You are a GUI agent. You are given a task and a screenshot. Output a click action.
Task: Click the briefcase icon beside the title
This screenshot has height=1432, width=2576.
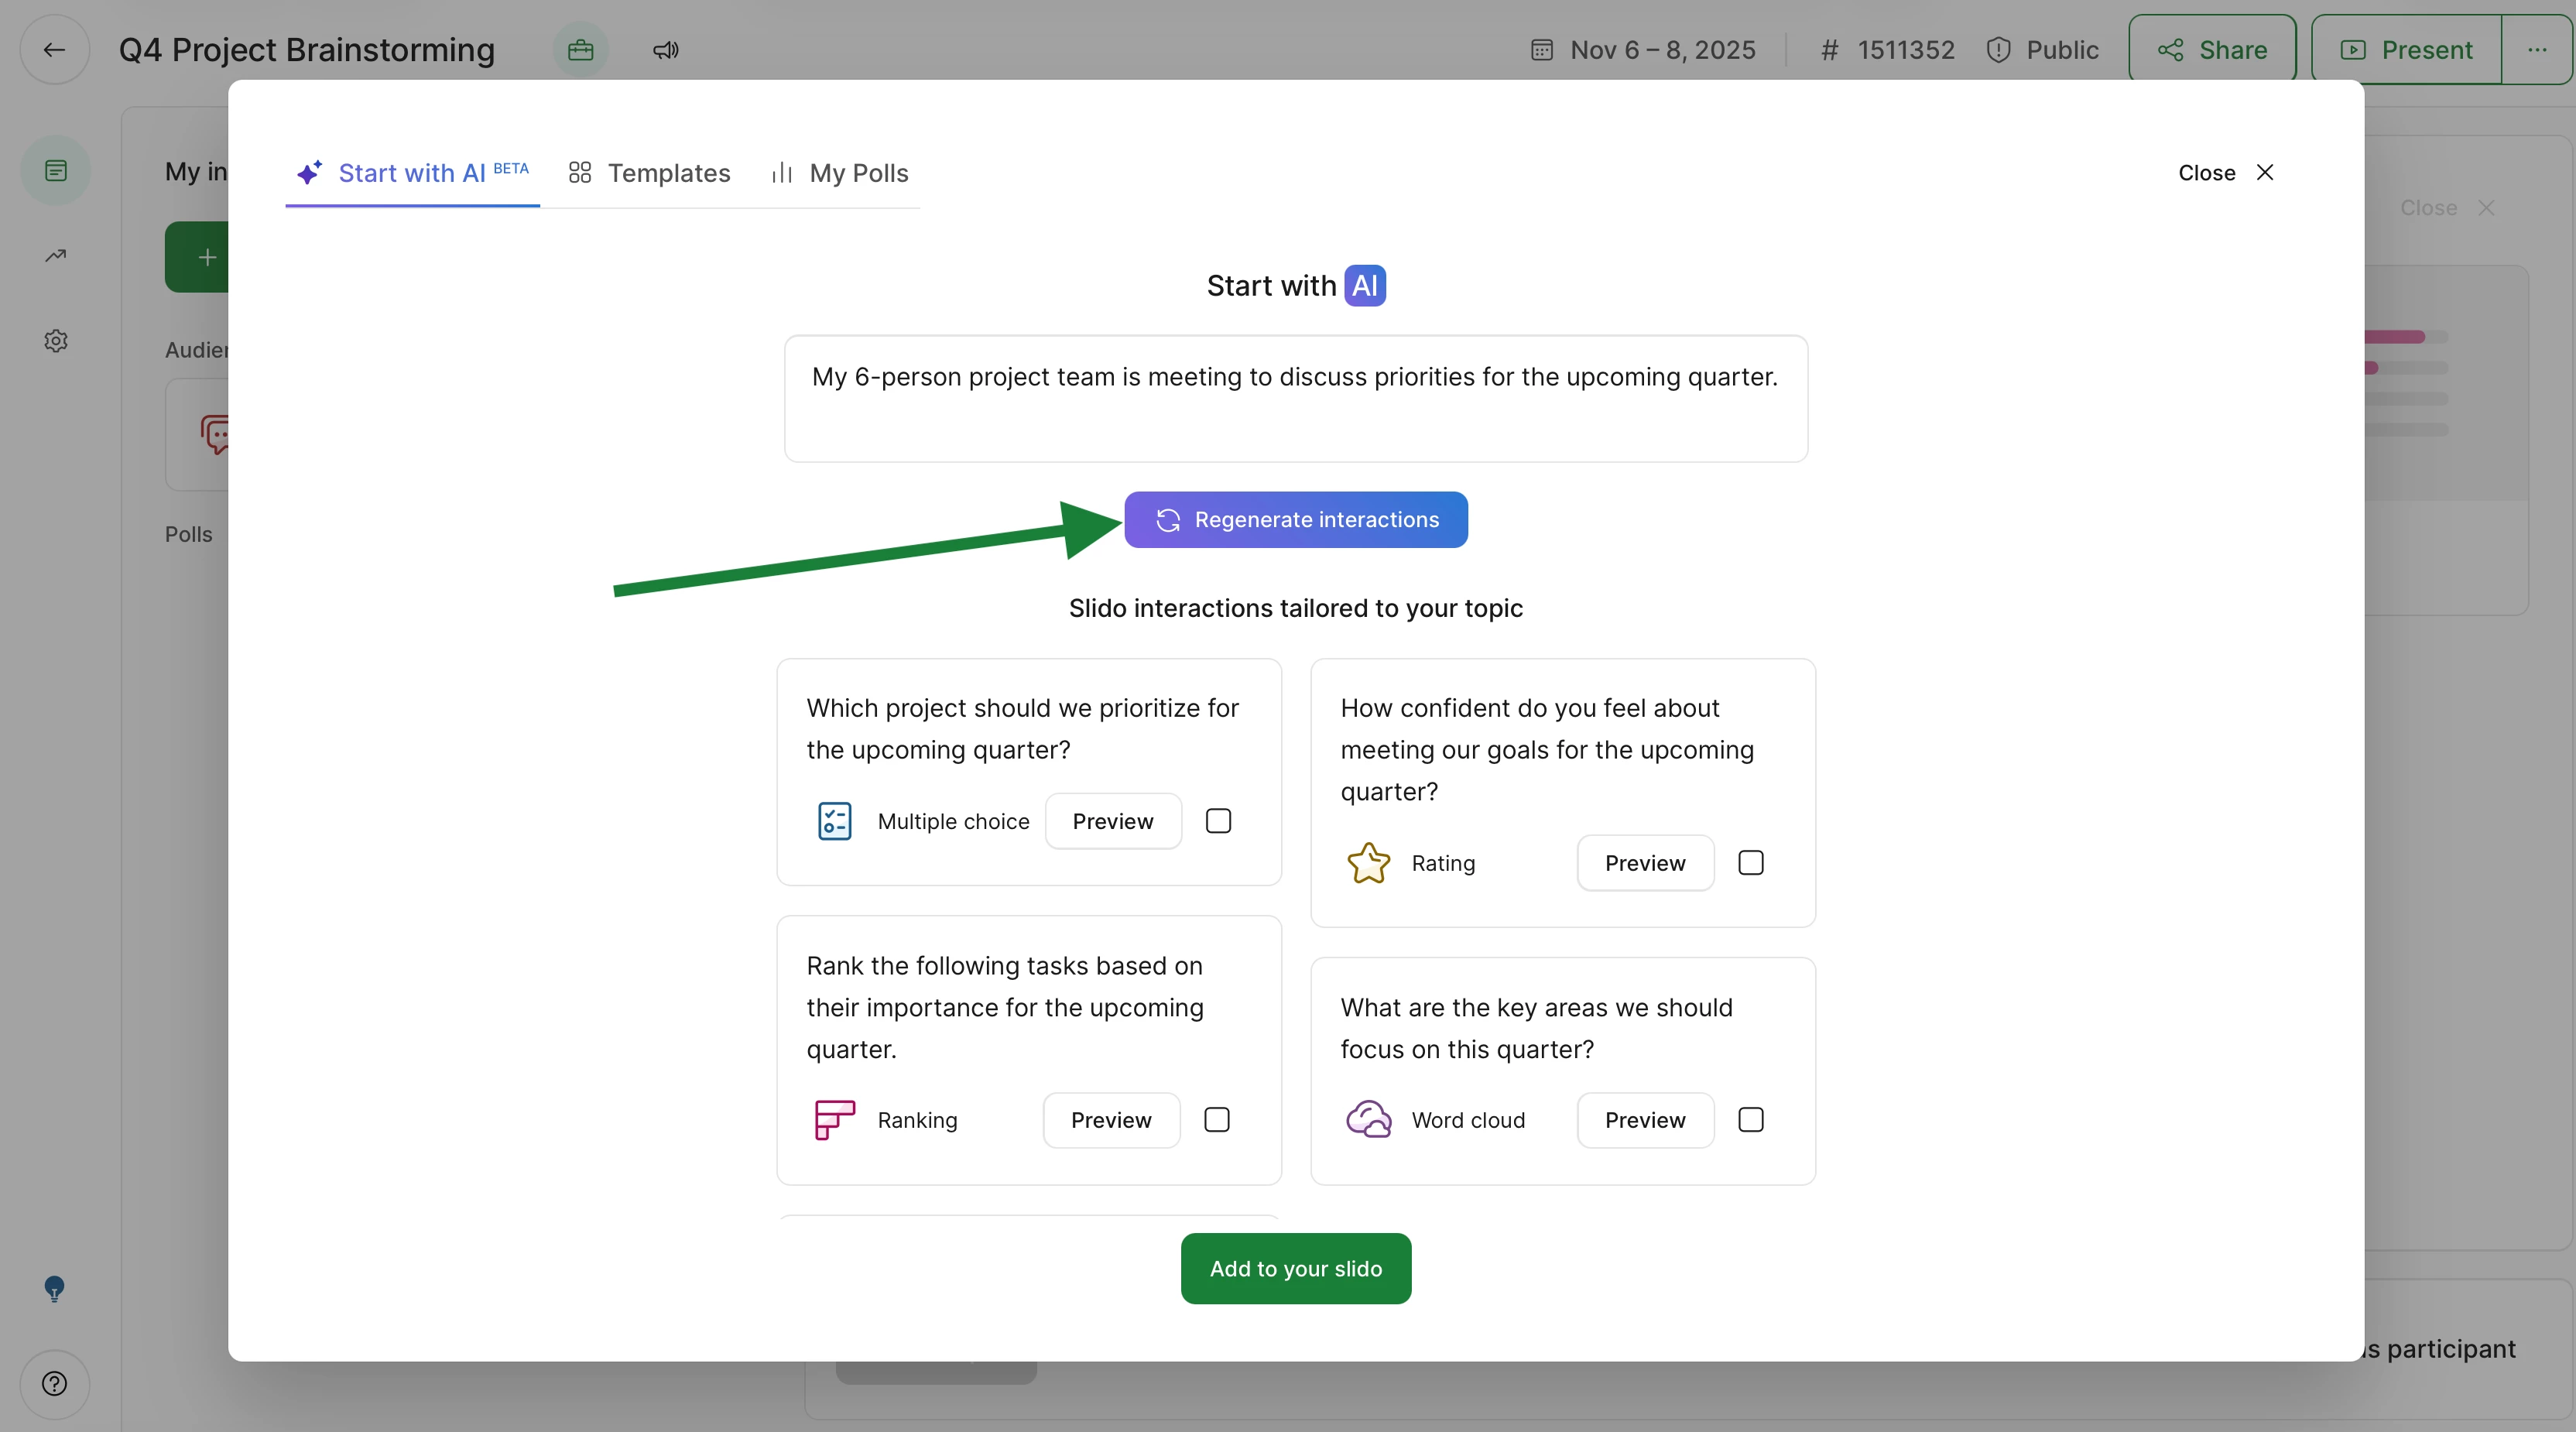580,49
